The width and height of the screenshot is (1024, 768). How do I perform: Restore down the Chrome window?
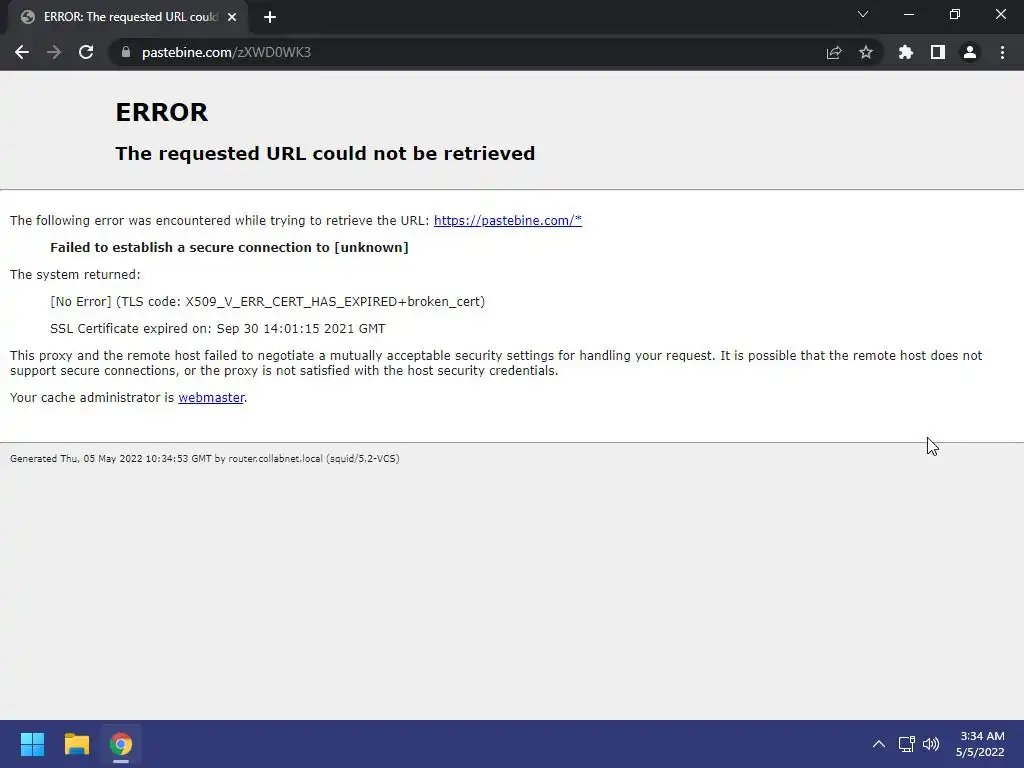[x=955, y=14]
